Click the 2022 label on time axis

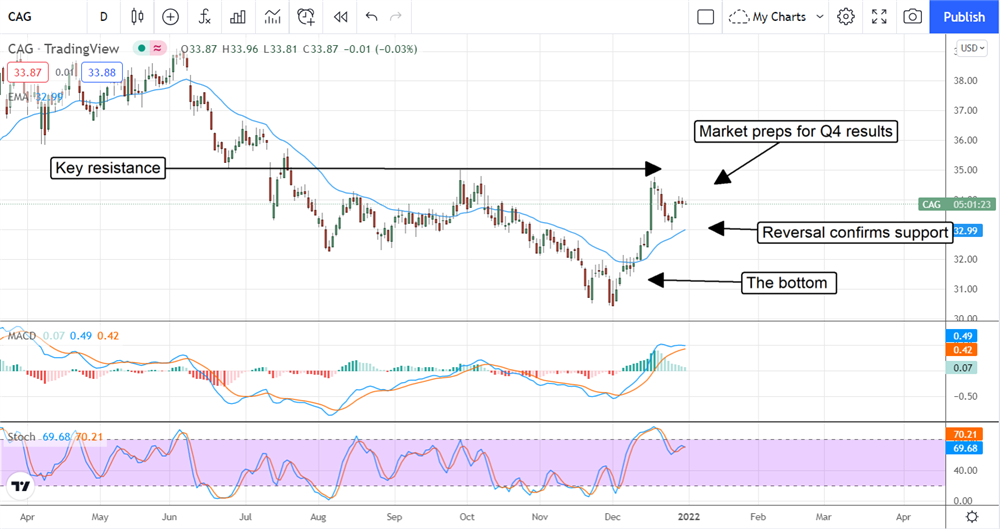pyautogui.click(x=689, y=516)
